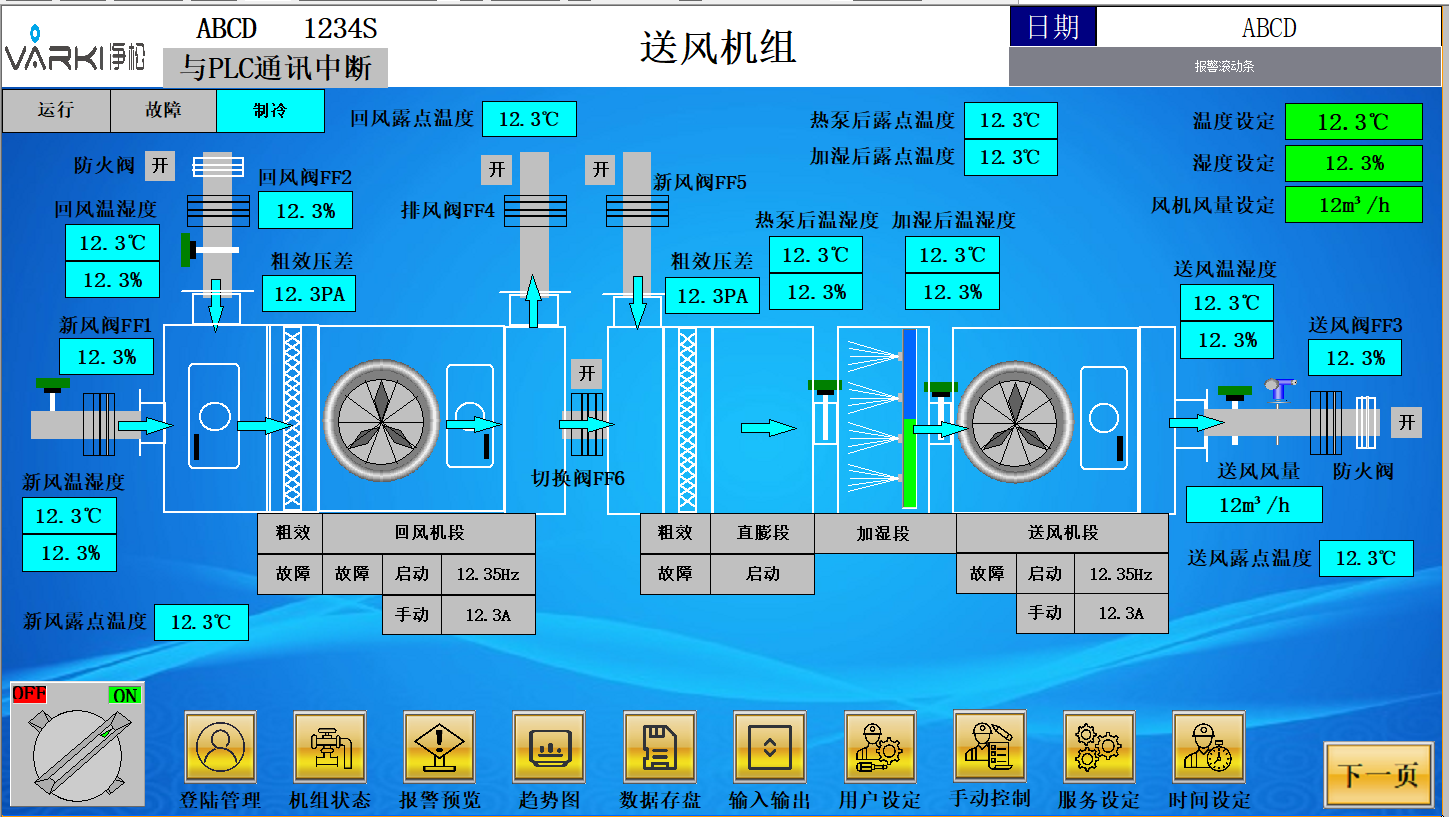Open the 登陆管理 login management icon
1449x817 pixels.
(x=220, y=746)
